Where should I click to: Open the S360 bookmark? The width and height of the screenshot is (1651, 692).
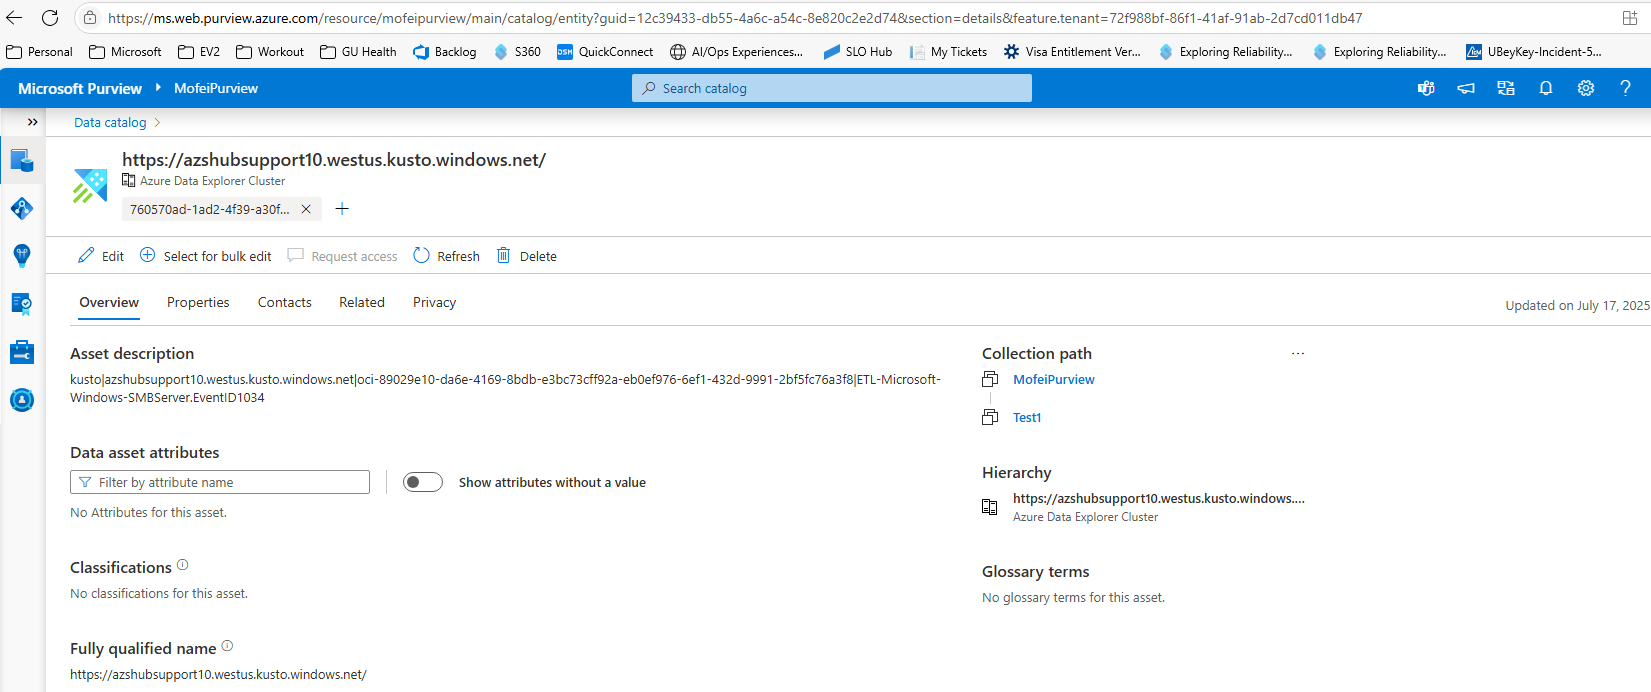coord(517,52)
